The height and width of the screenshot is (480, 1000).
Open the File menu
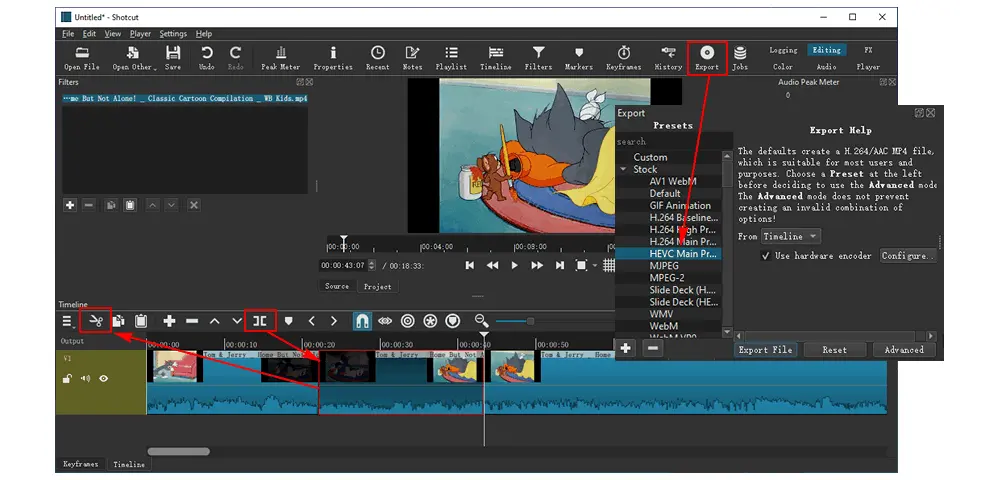click(68, 34)
